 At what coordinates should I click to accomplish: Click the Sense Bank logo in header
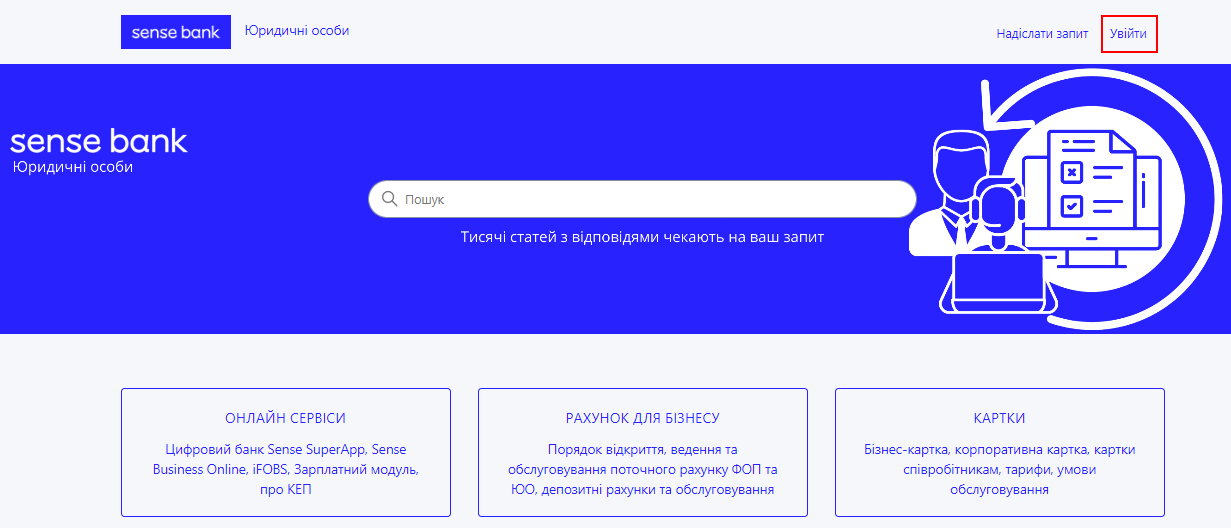[x=176, y=32]
